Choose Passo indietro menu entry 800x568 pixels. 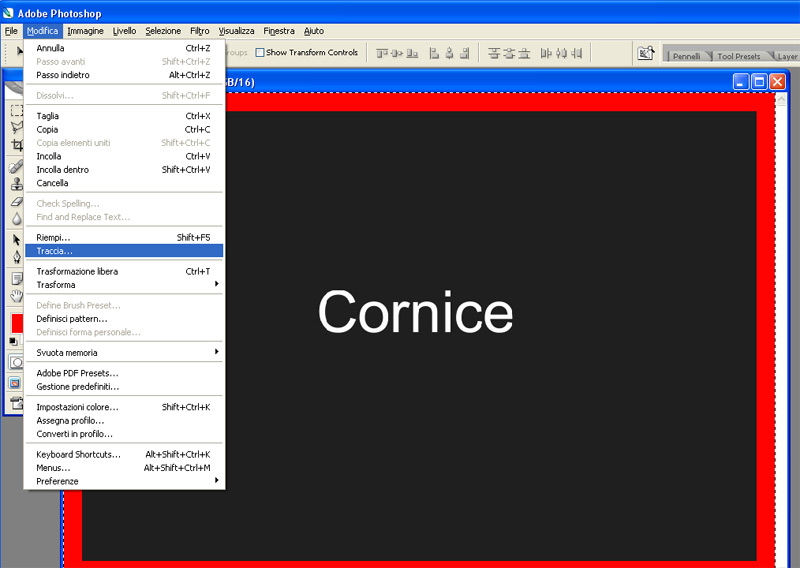(x=124, y=75)
